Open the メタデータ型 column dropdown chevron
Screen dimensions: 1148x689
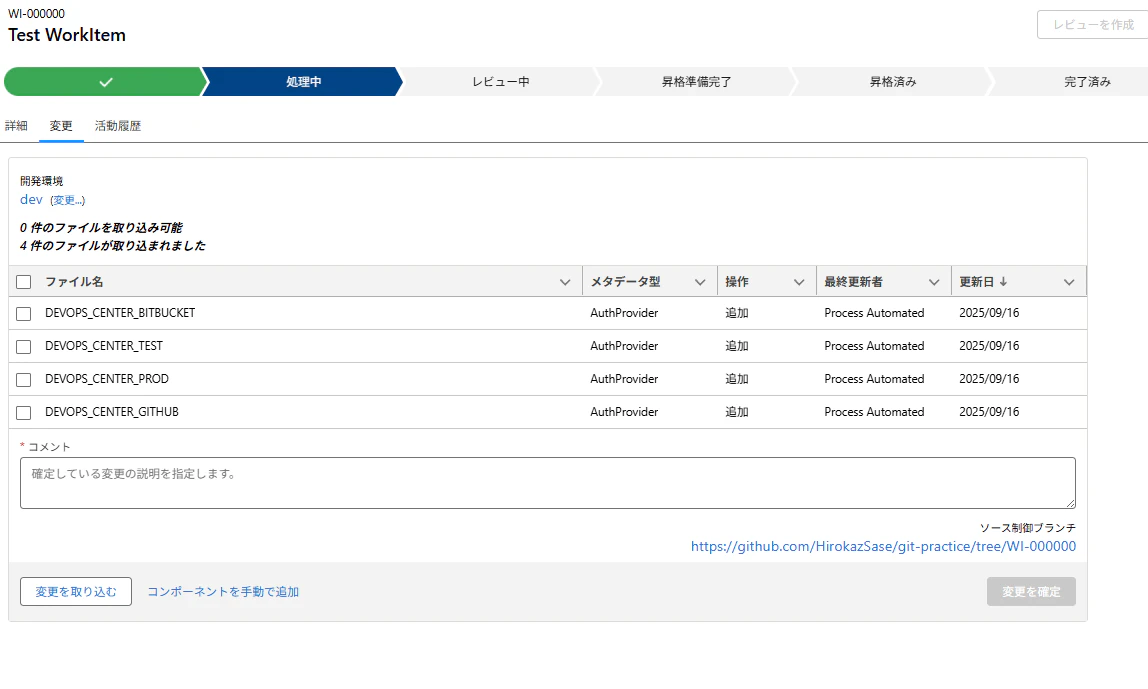[700, 282]
